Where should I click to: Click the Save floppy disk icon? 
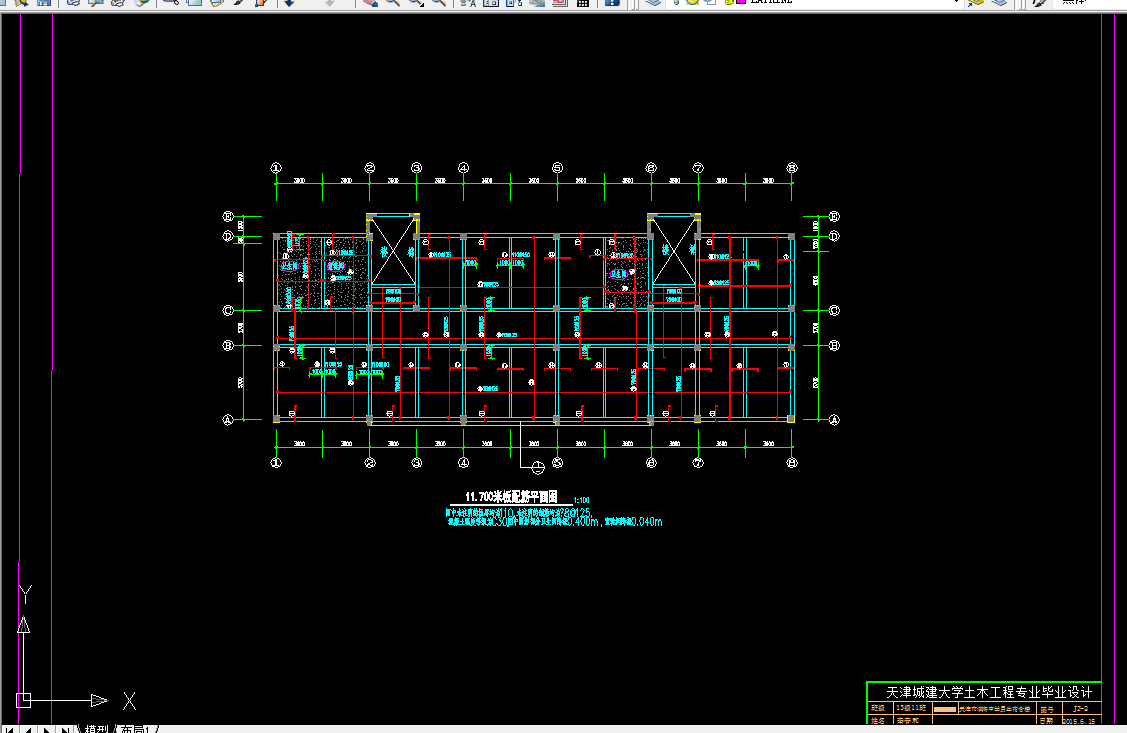coord(44,3)
